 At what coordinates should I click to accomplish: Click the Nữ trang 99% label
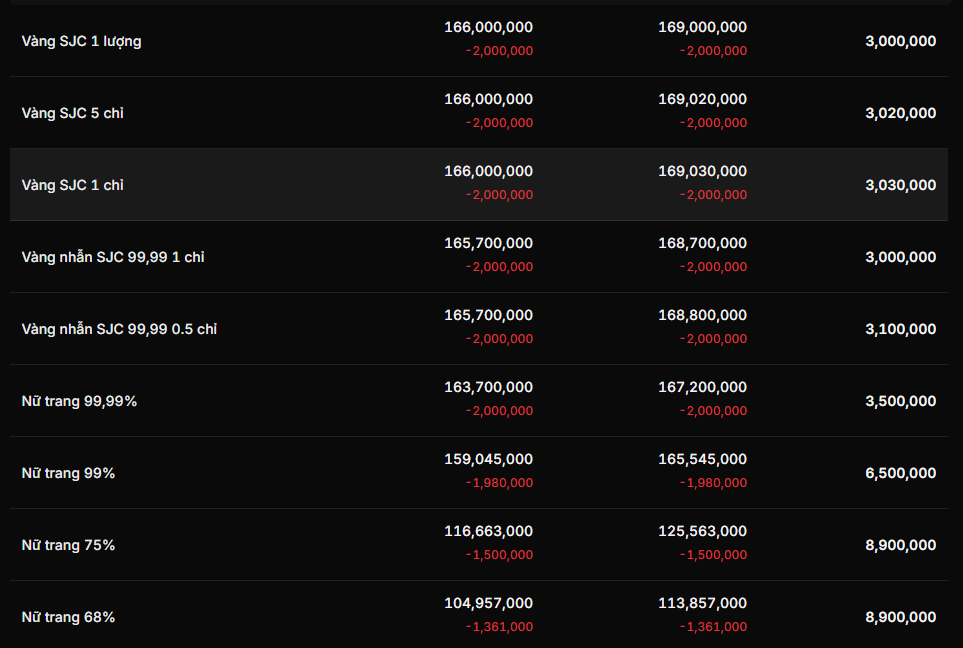click(x=68, y=473)
